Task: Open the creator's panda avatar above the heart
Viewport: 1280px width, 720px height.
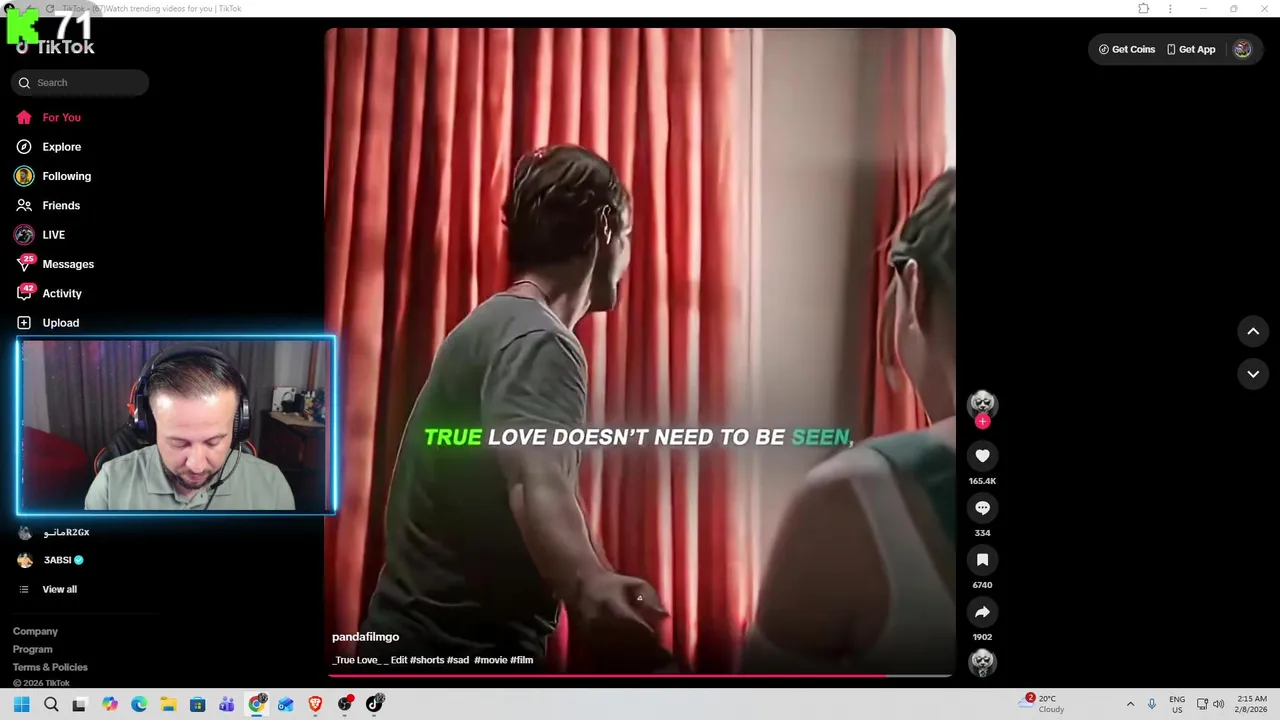Action: (x=982, y=403)
